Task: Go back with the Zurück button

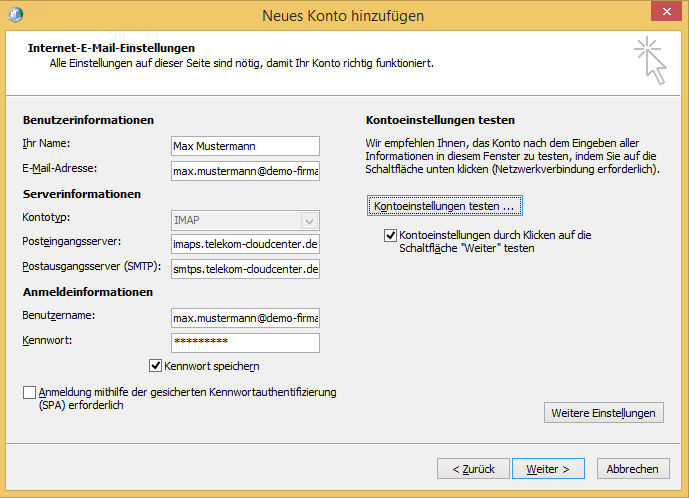Action: pos(472,468)
